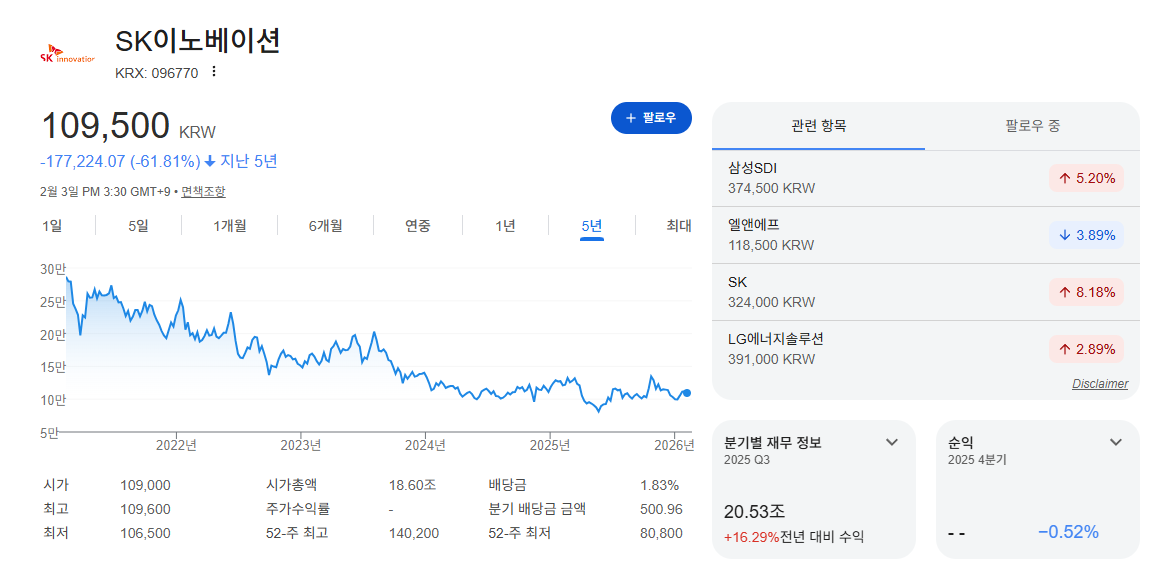This screenshot has height=570, width=1163.
Task: Click the 109,500 current price
Action: (x=105, y=126)
